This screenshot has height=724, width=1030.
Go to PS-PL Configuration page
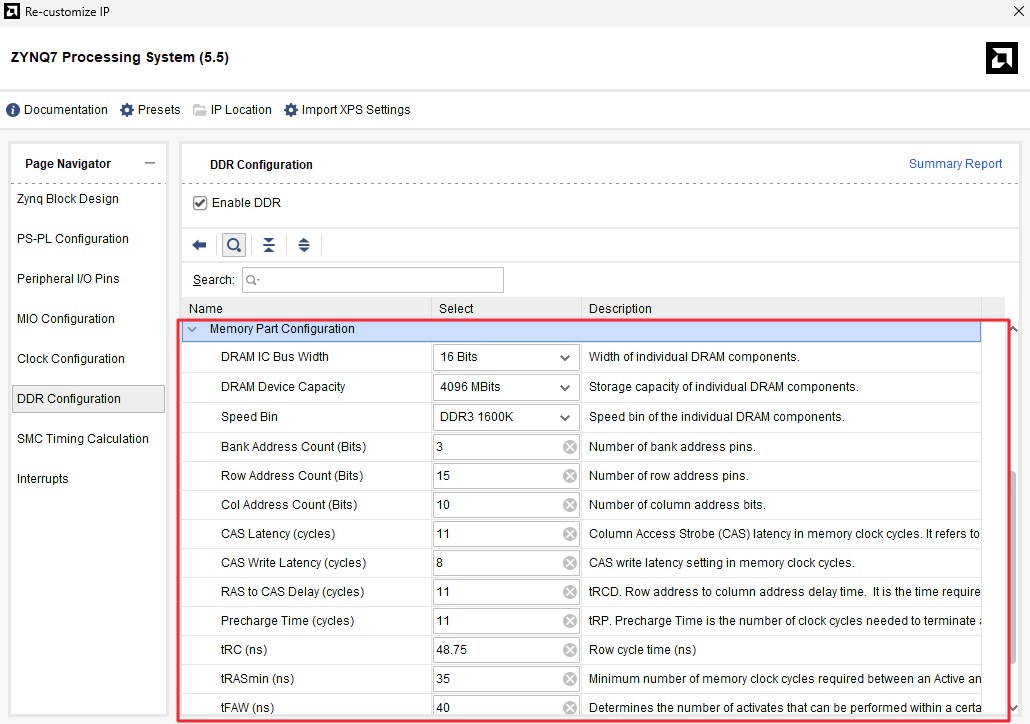coord(73,238)
